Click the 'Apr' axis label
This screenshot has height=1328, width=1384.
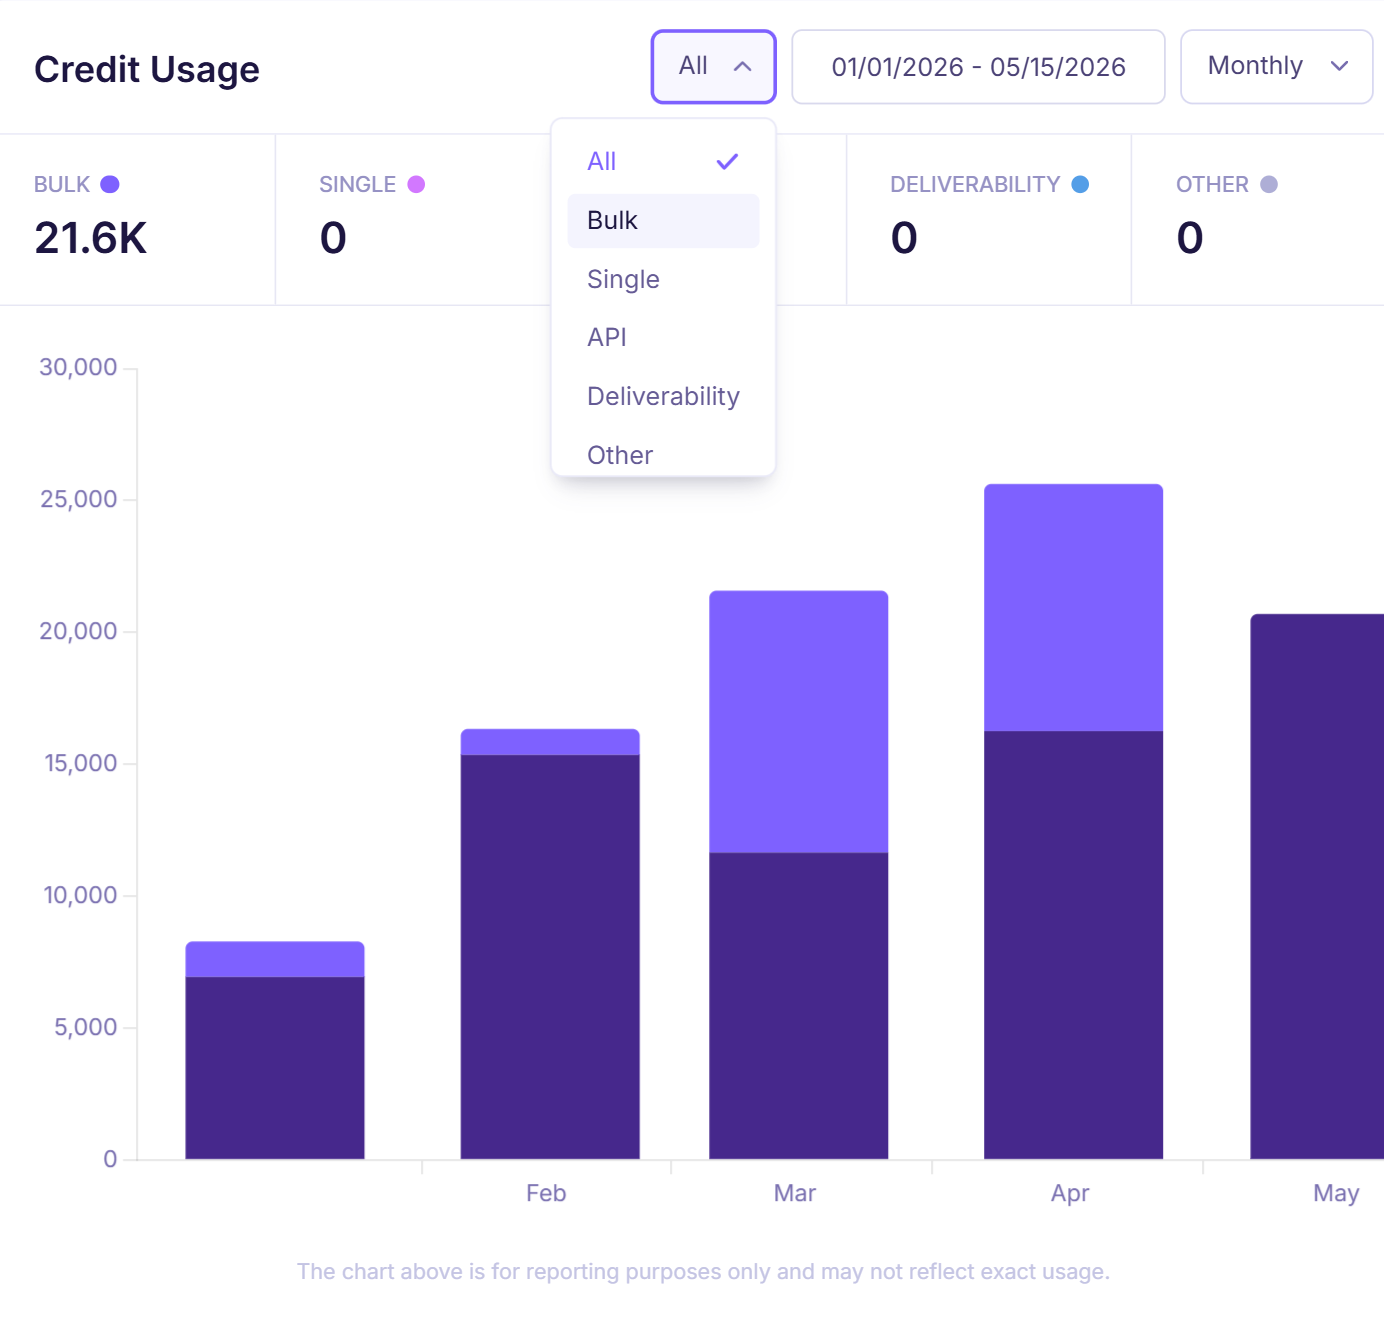[x=1070, y=1194]
